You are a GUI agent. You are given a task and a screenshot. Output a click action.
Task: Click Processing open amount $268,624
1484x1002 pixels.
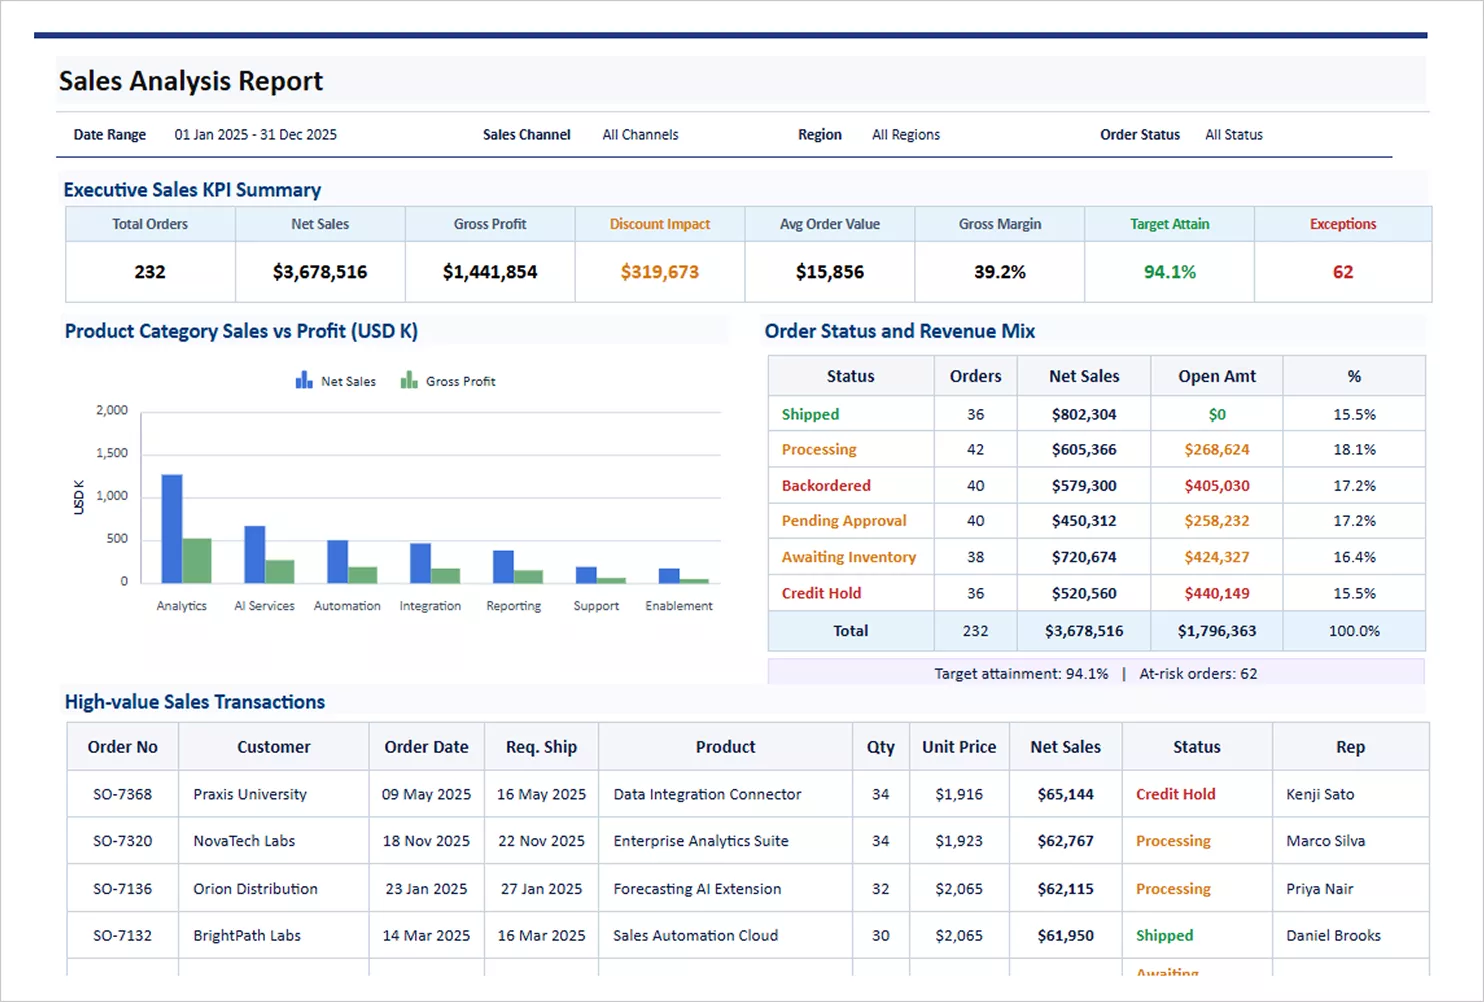click(x=1217, y=450)
